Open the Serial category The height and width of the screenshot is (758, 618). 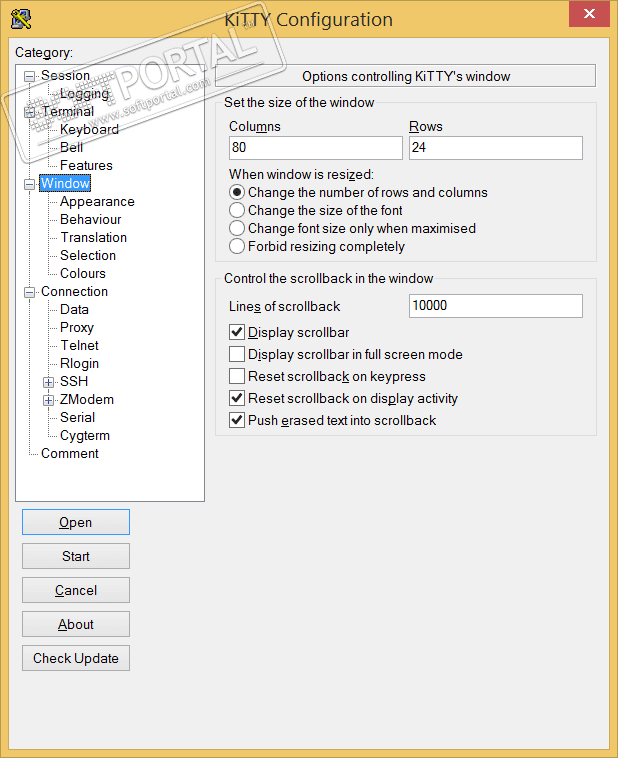[x=77, y=417]
